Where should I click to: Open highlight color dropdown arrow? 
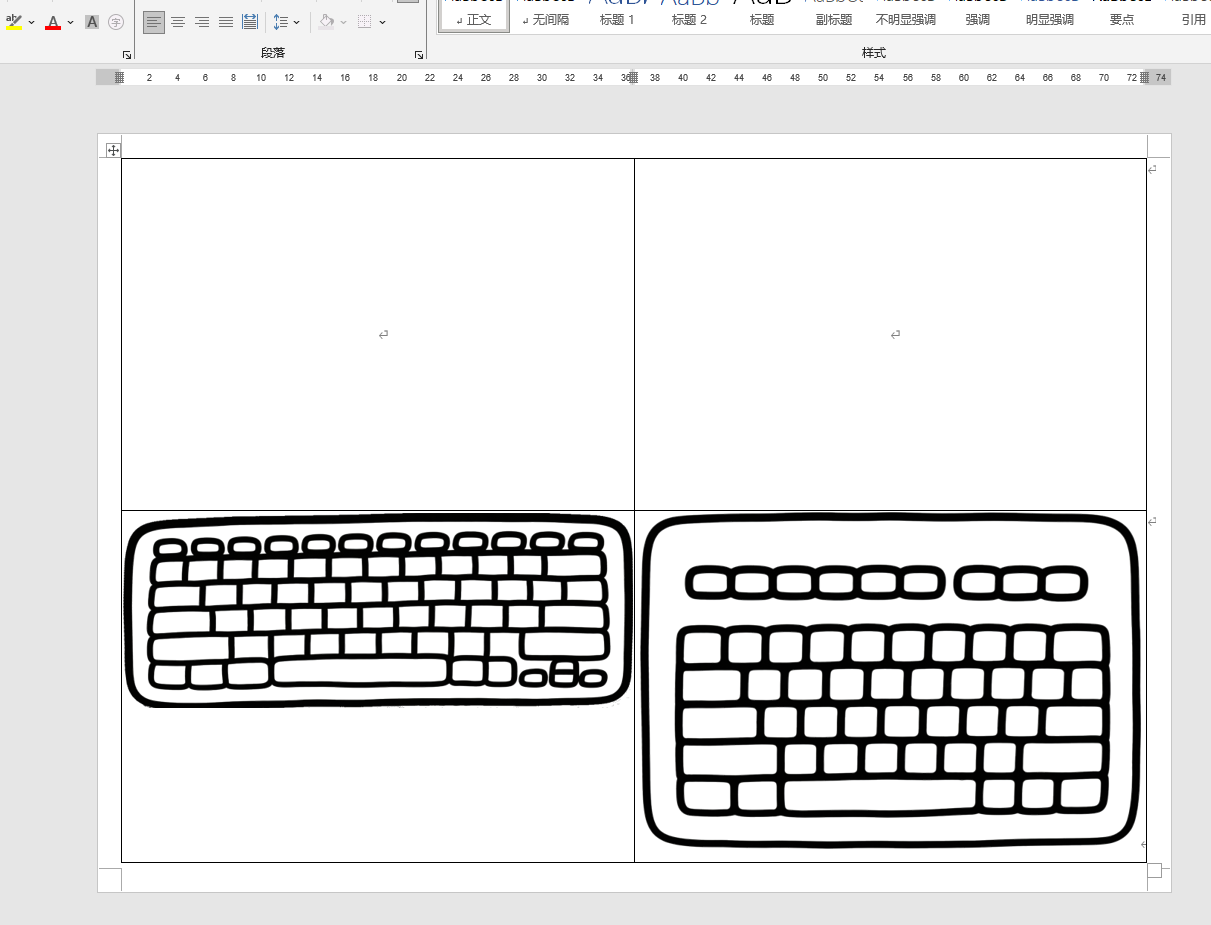[32, 22]
